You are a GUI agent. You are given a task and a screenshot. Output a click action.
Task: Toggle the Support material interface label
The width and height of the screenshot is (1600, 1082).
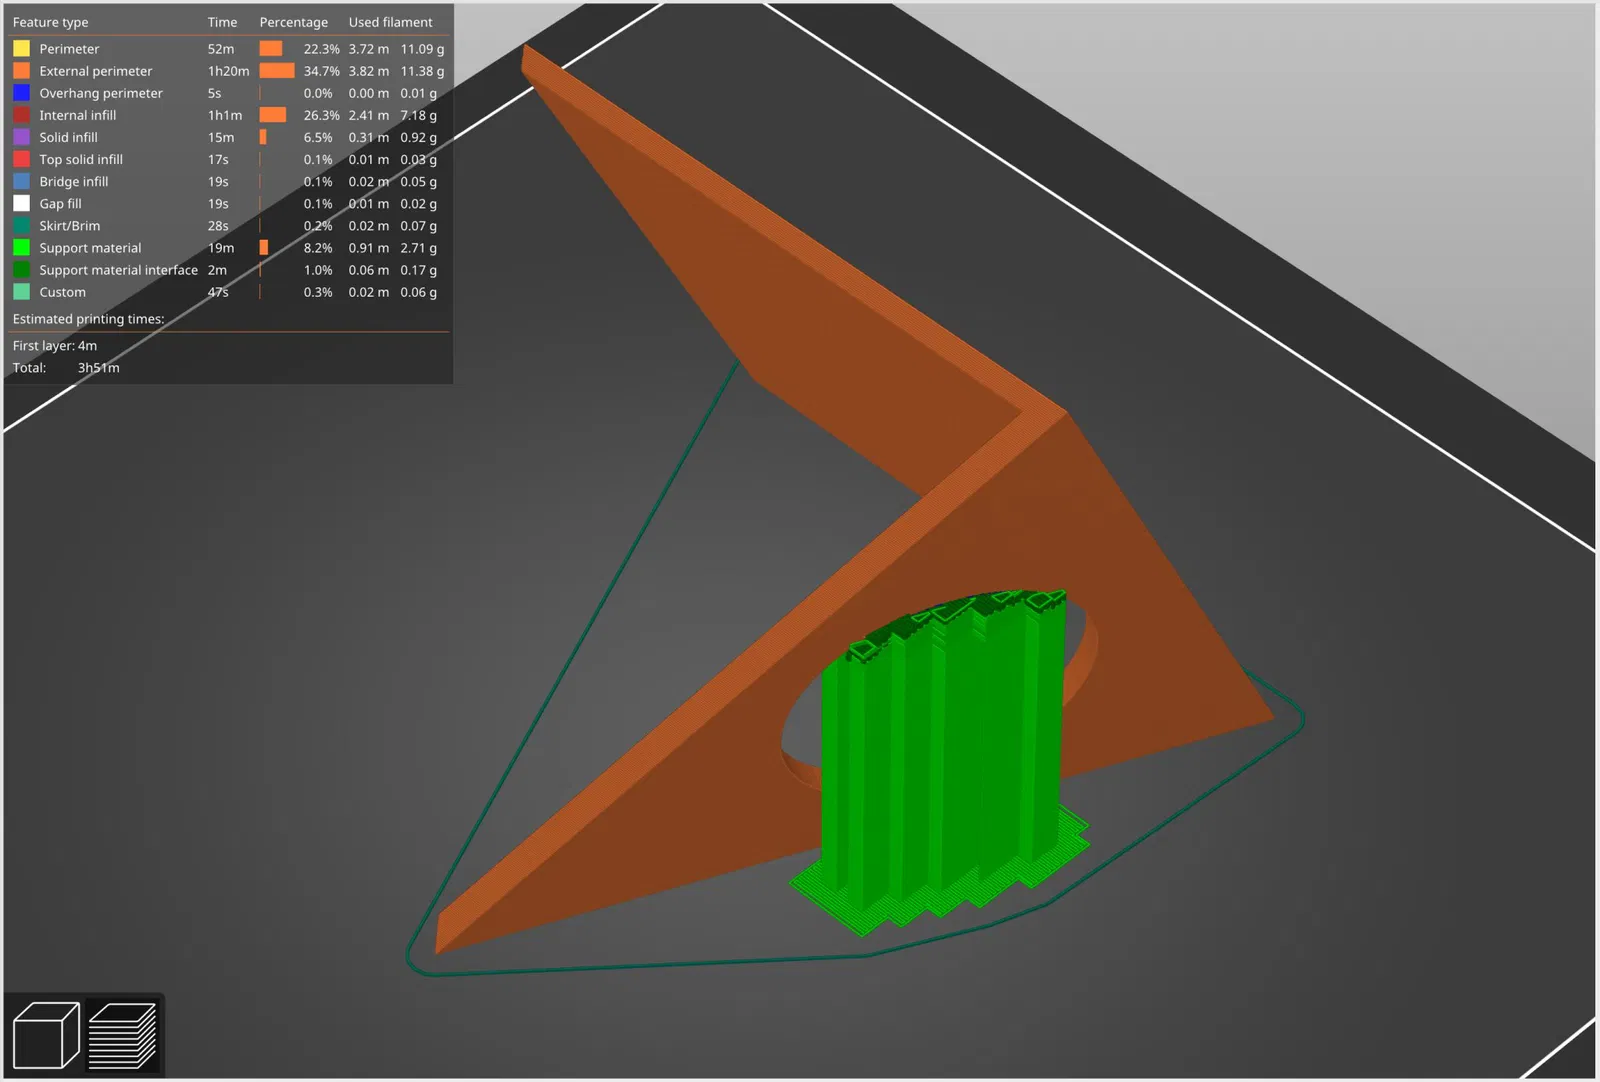(119, 270)
